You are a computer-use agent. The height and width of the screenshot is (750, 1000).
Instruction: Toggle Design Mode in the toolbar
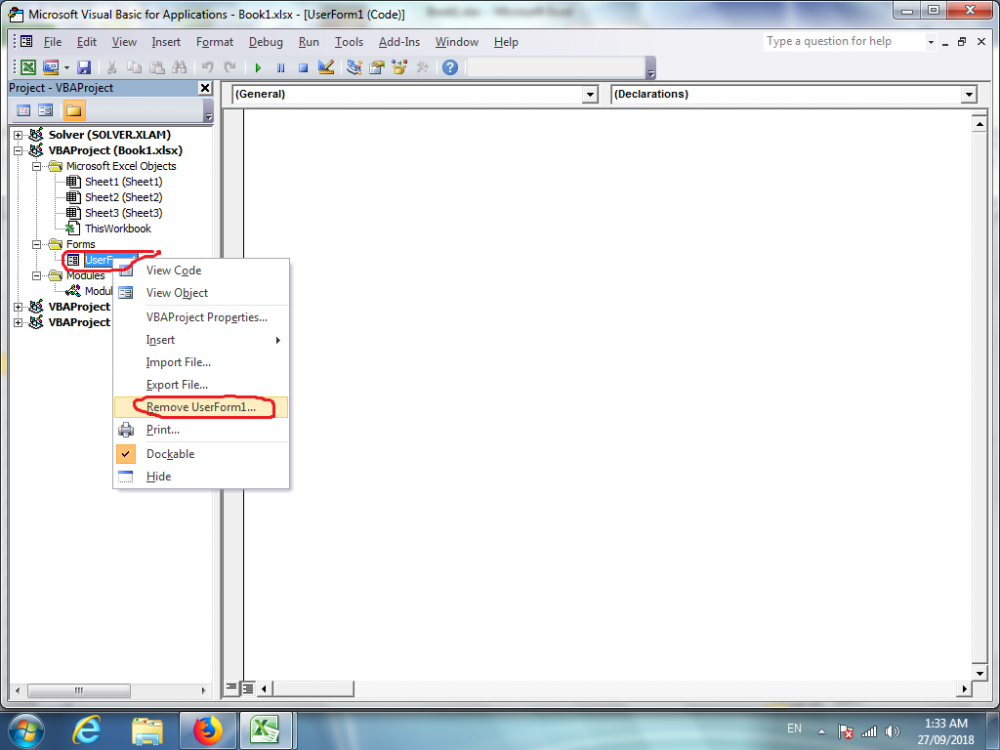click(326, 67)
